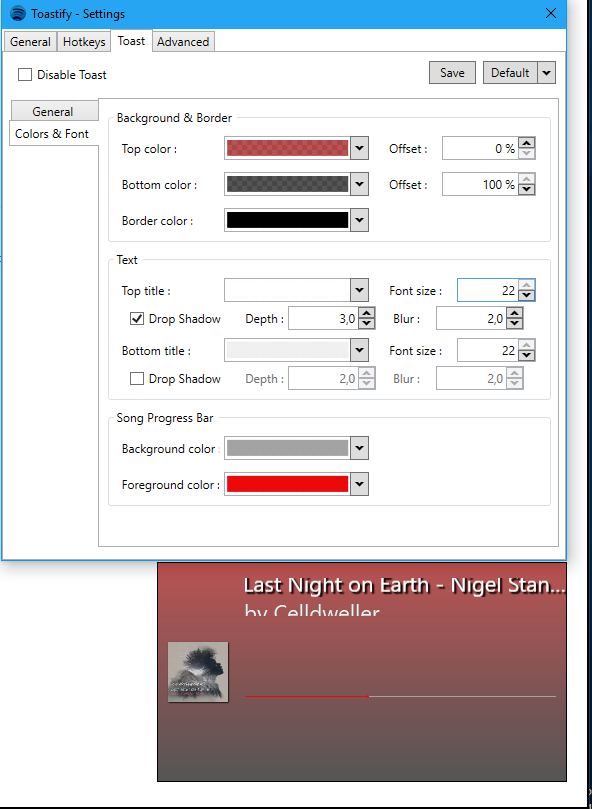Uncheck Drop Shadow for Top title
Image resolution: width=592 pixels, height=809 pixels.
point(137,319)
